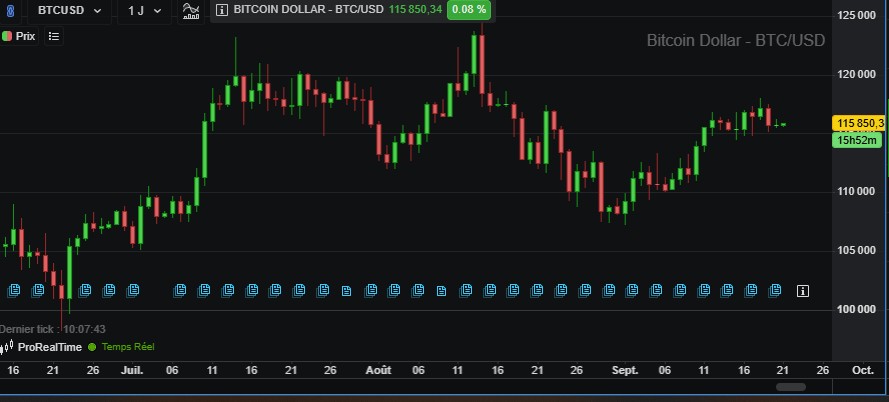Click the 100 000 price scale label
Viewport: 889px width, 402px height.
856,310
